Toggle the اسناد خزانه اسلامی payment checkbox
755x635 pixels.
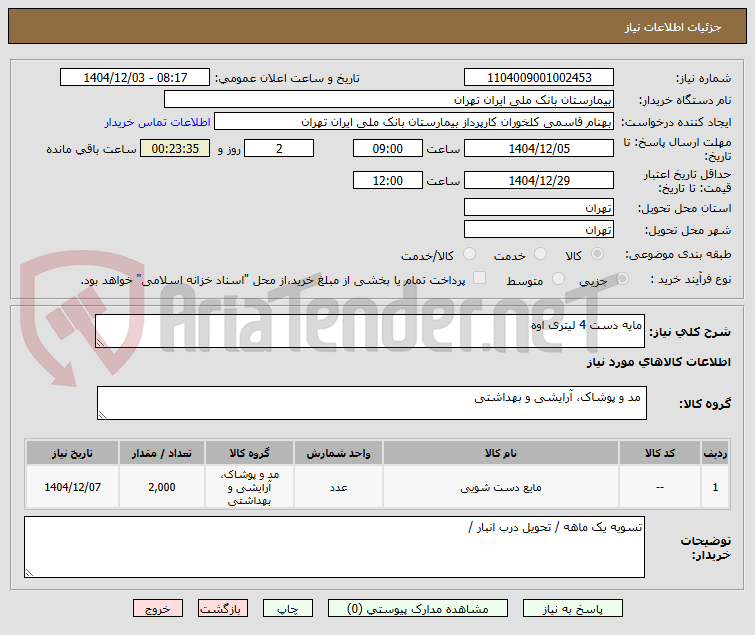[x=479, y=278]
